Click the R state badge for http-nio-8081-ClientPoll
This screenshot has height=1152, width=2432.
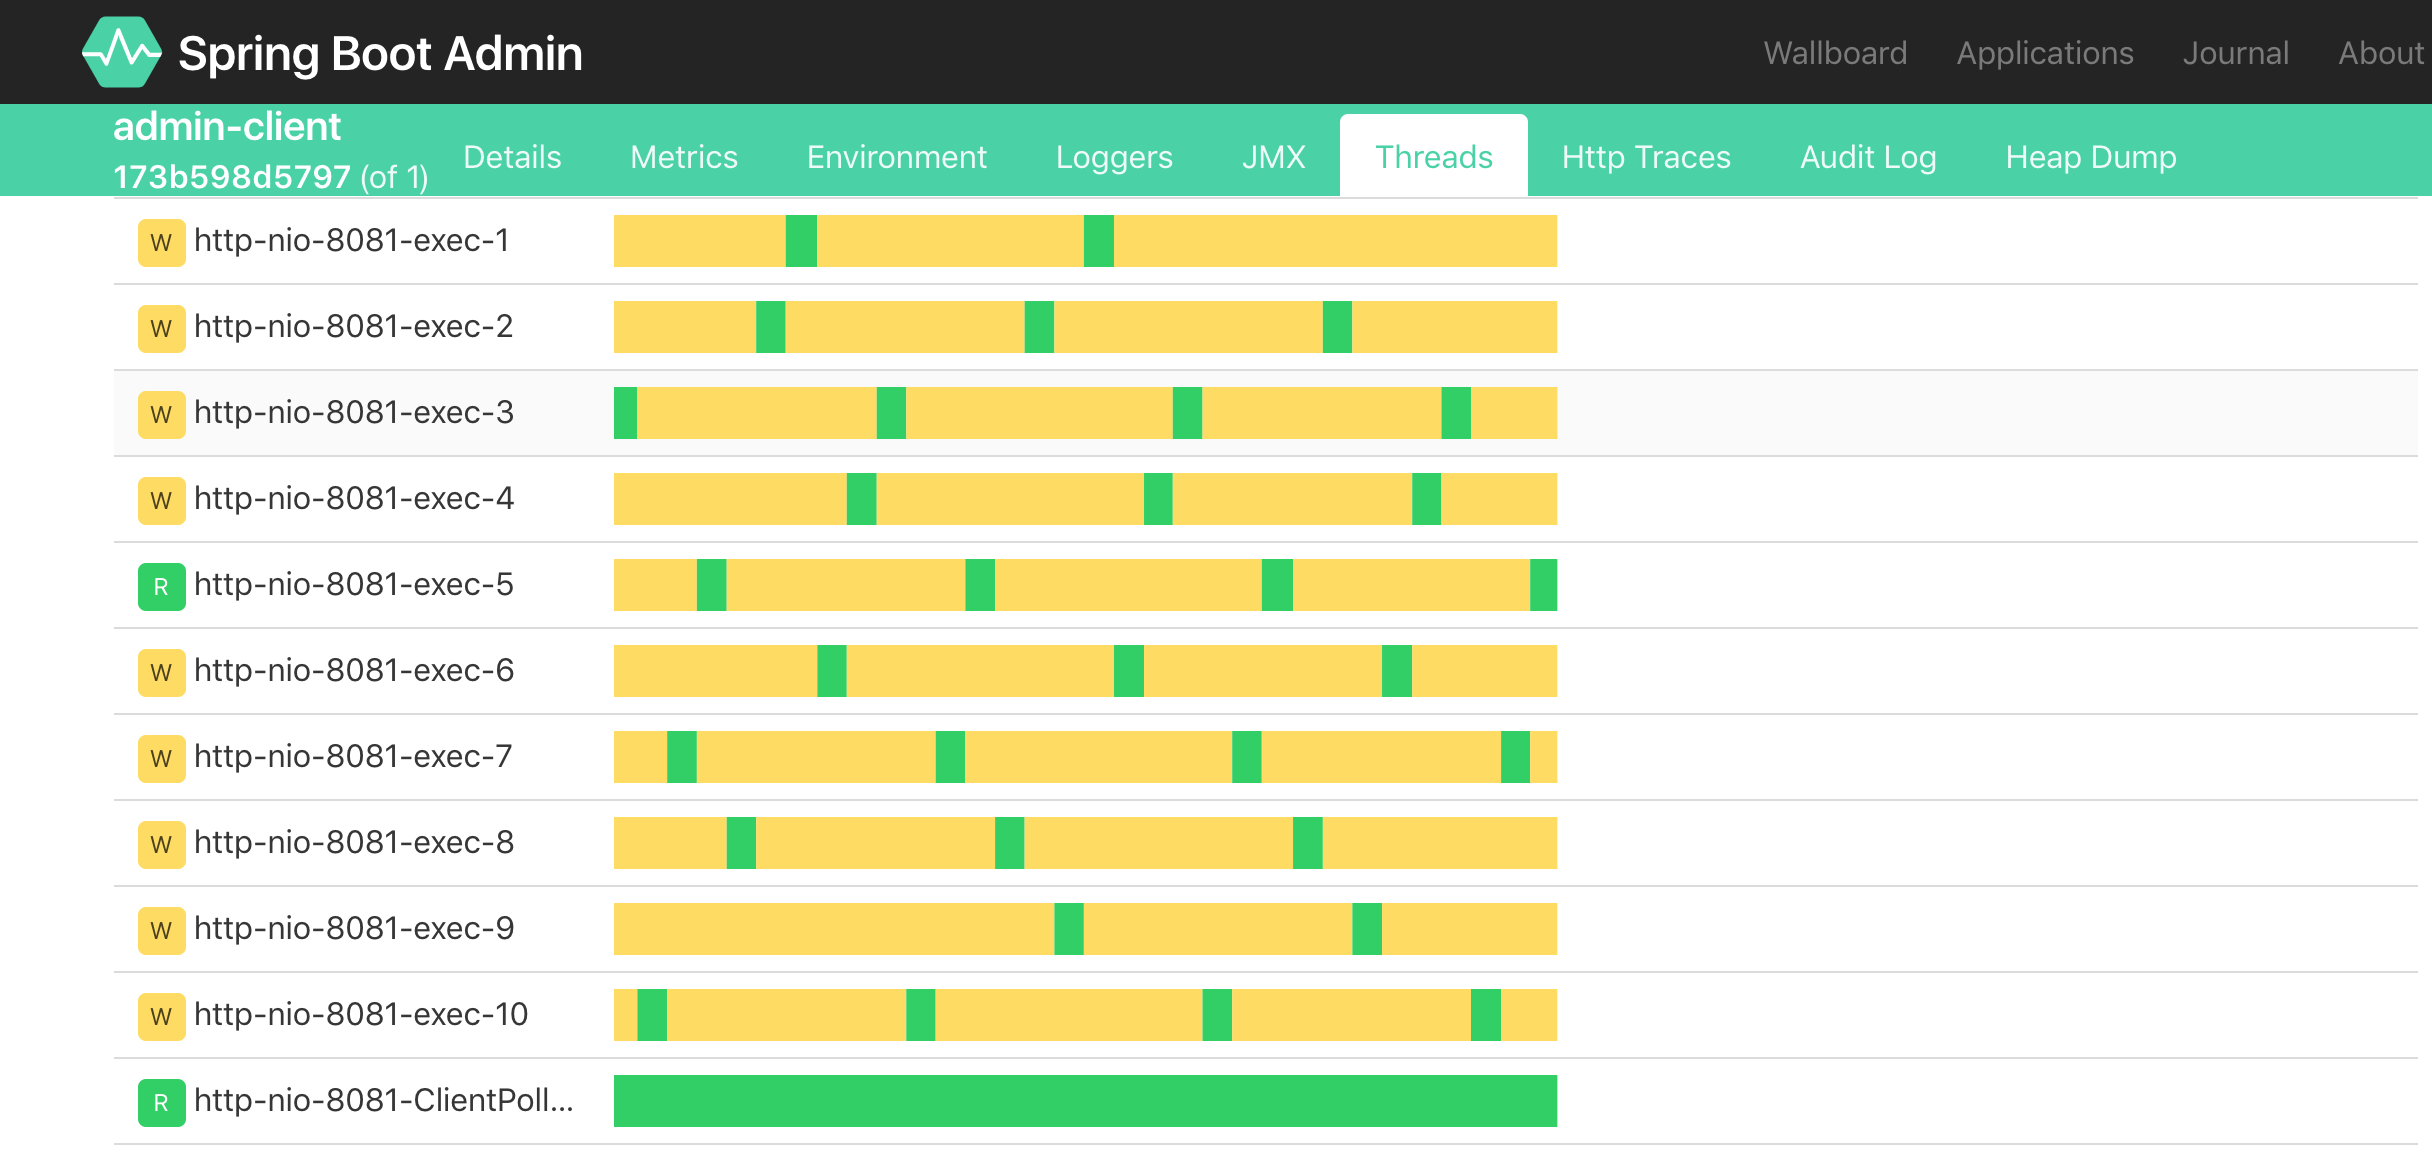pos(161,1102)
